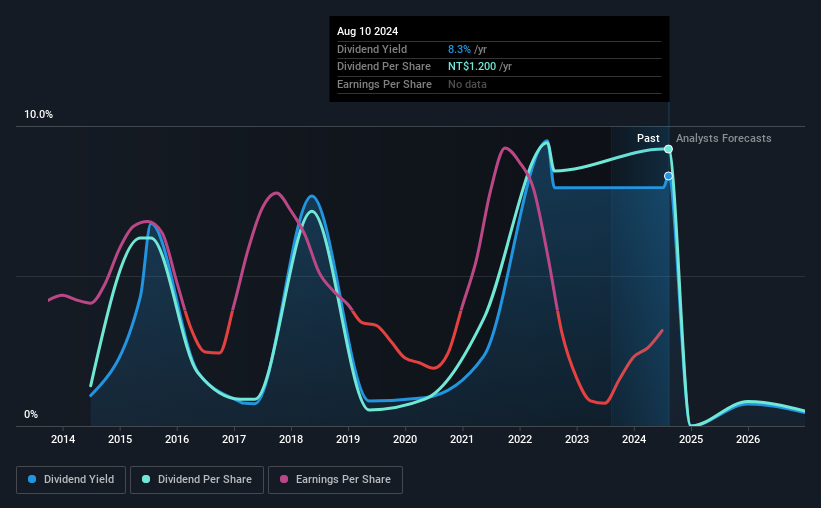Image resolution: width=821 pixels, height=508 pixels.
Task: Click the pink Earnings Per Share legend dot
Action: pos(284,479)
